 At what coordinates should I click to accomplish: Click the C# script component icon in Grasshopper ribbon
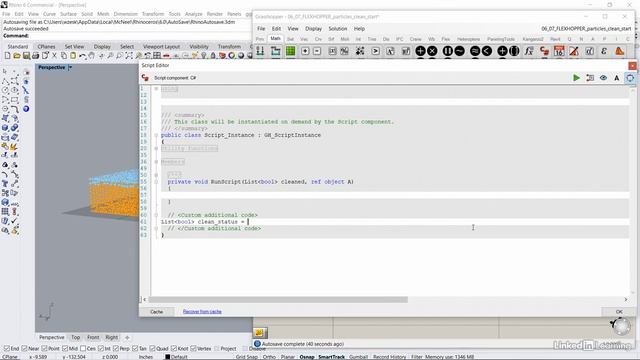click(544, 51)
